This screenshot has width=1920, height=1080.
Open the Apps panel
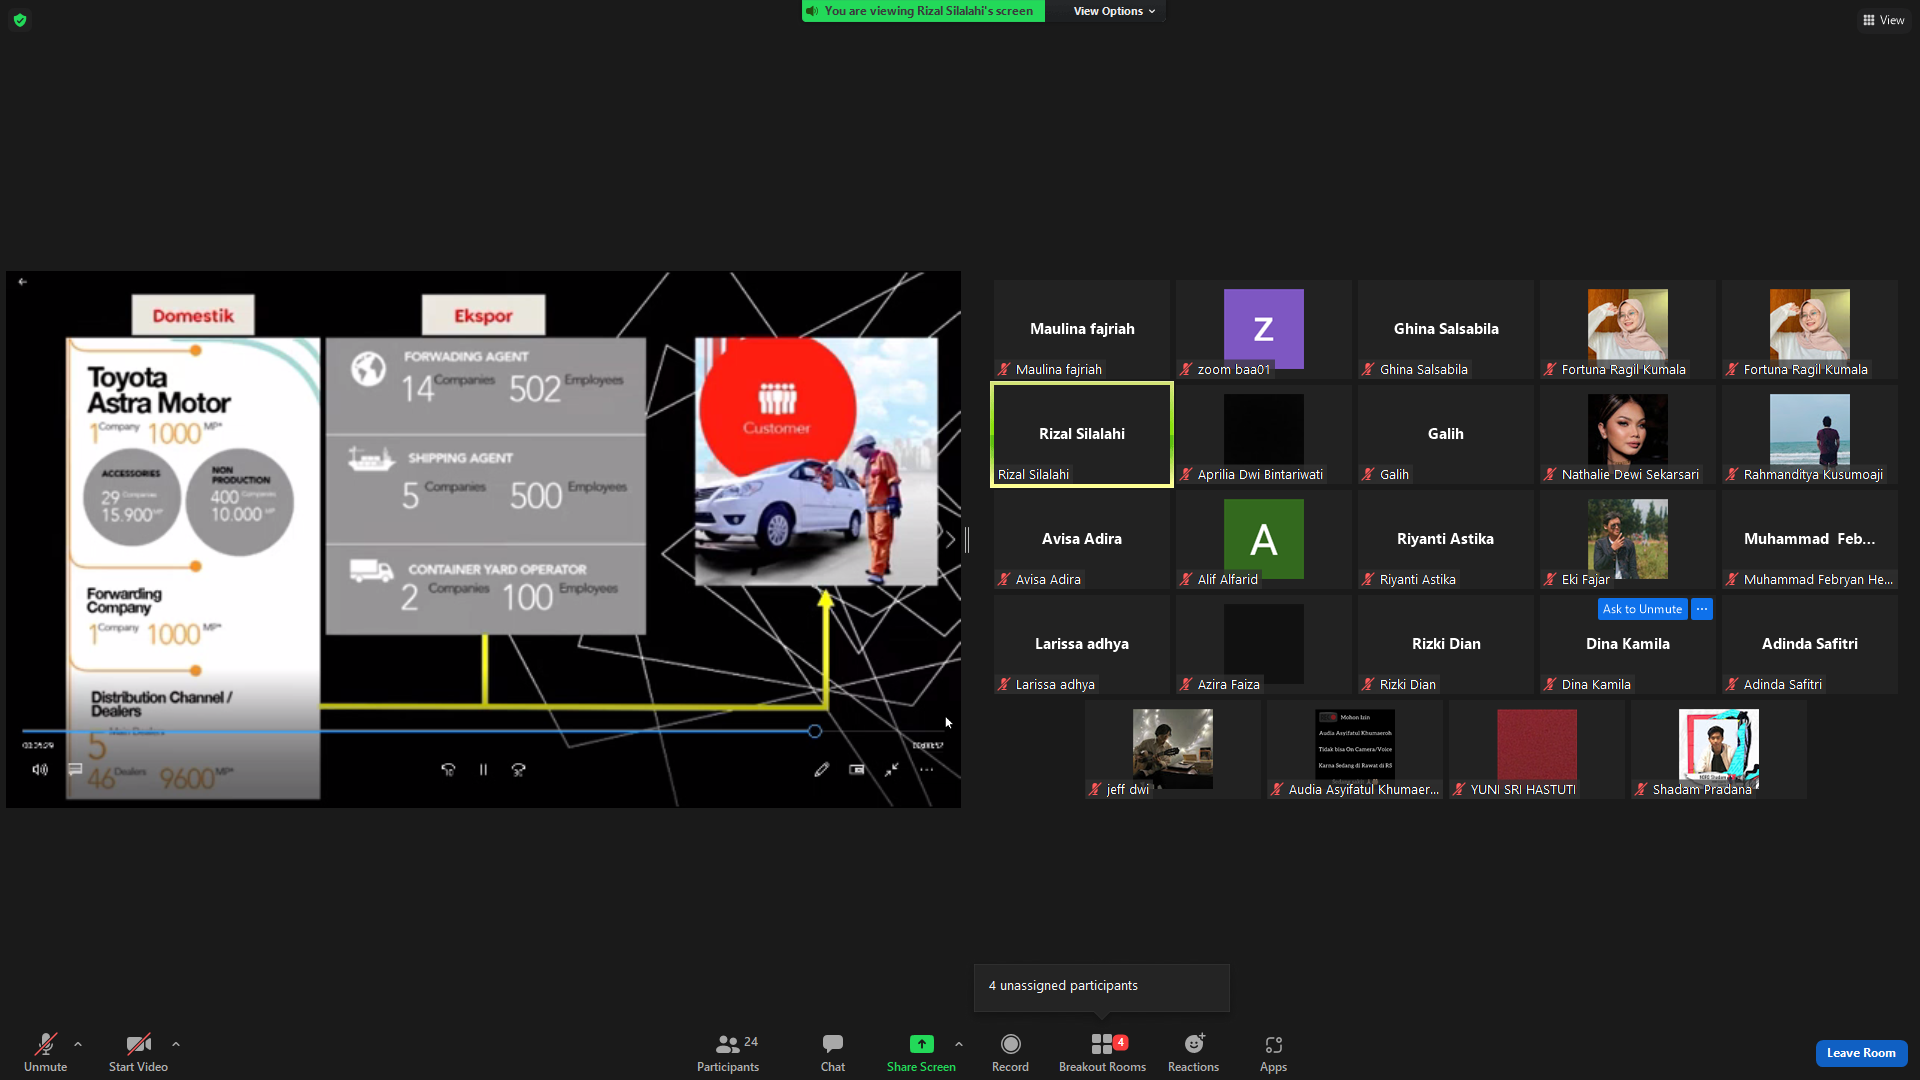coord(1273,1053)
